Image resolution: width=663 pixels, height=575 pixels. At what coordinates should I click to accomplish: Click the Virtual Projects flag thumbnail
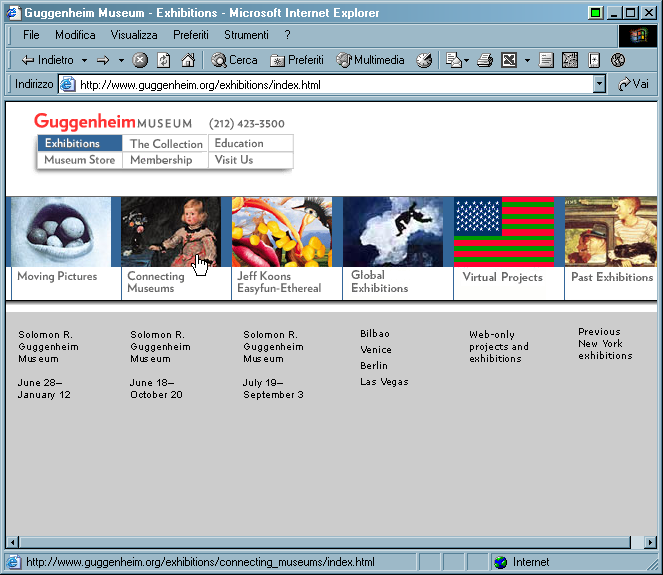point(504,232)
